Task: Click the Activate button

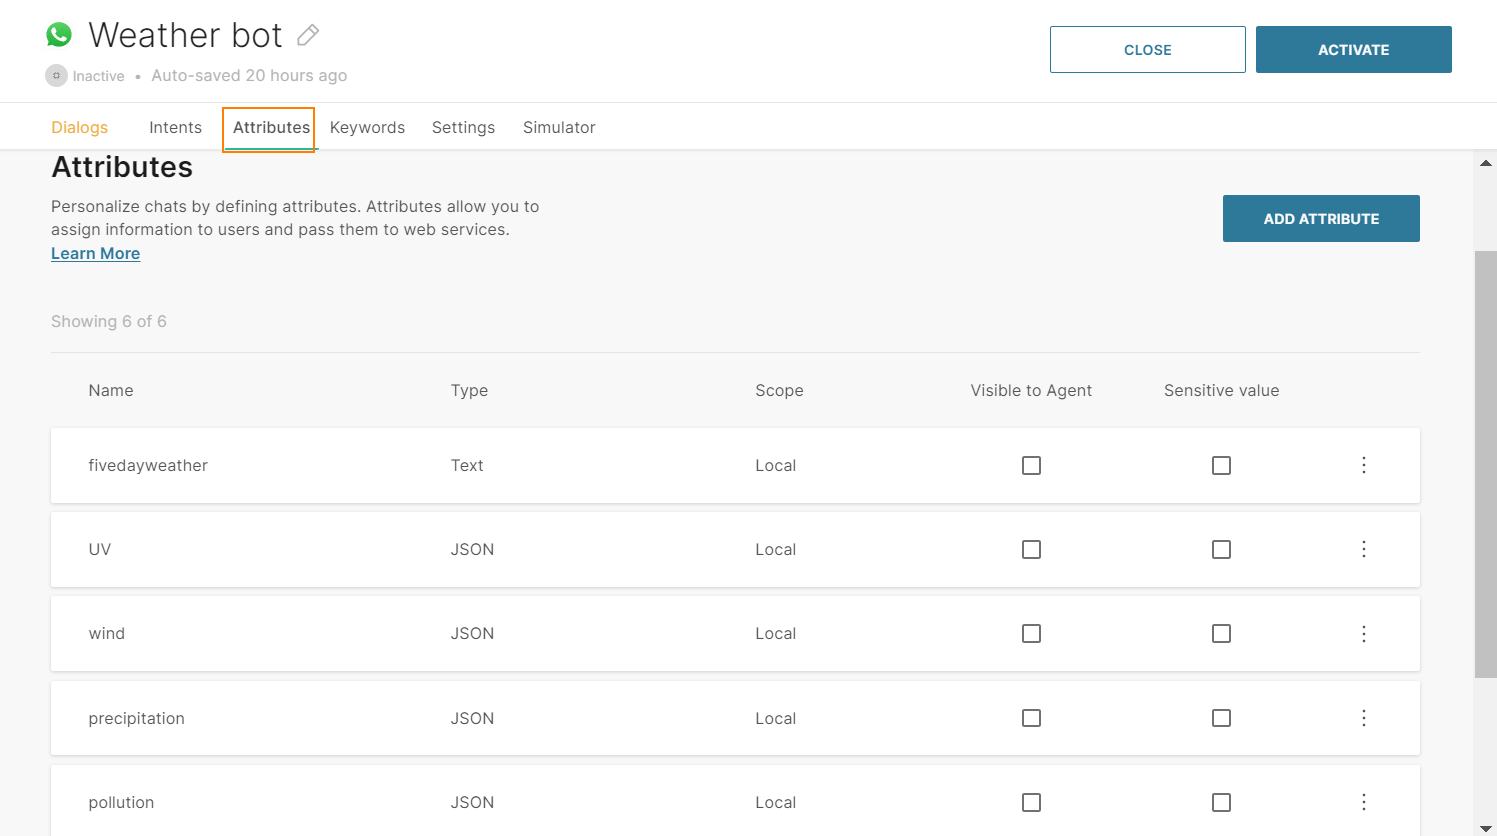Action: 1353,50
